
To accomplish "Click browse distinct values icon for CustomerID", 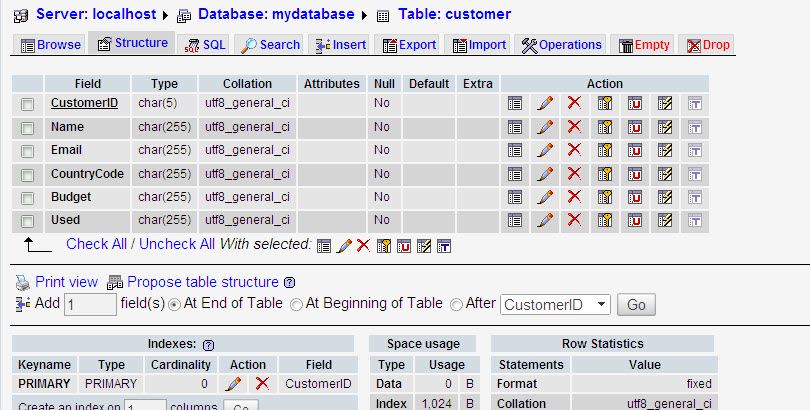I will [x=515, y=103].
